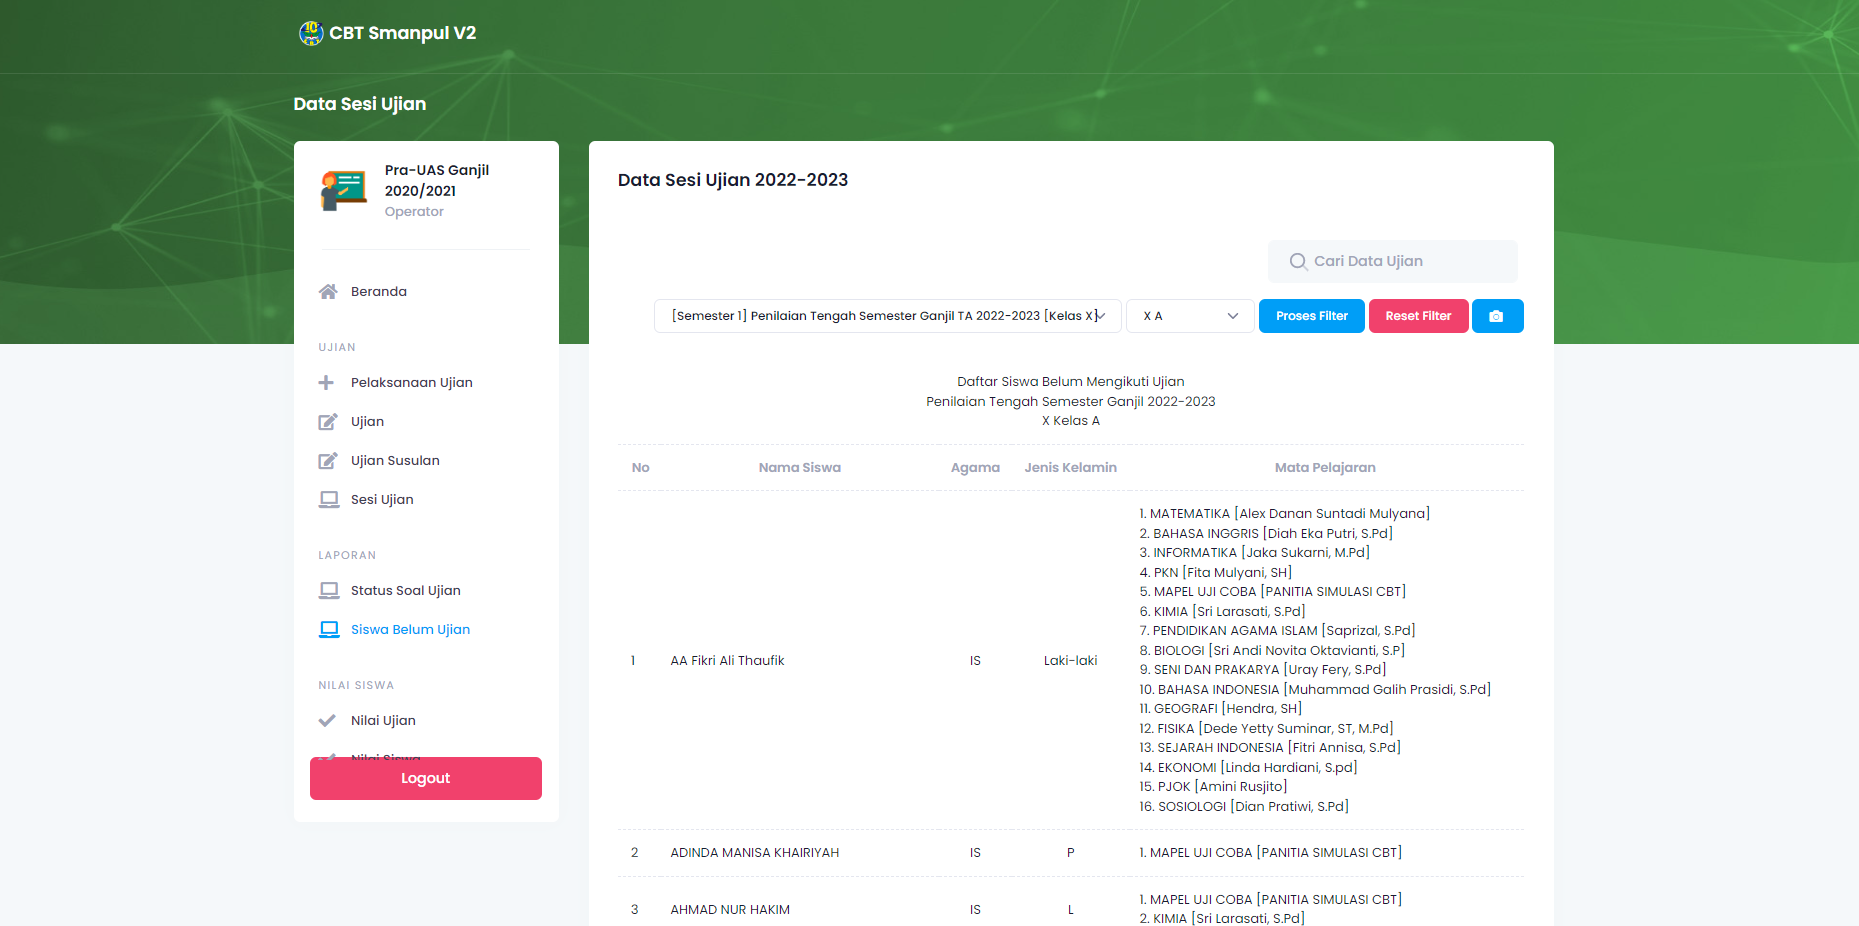Open Pelaksanaan Ujian menu item
The image size is (1859, 926).
coord(411,383)
